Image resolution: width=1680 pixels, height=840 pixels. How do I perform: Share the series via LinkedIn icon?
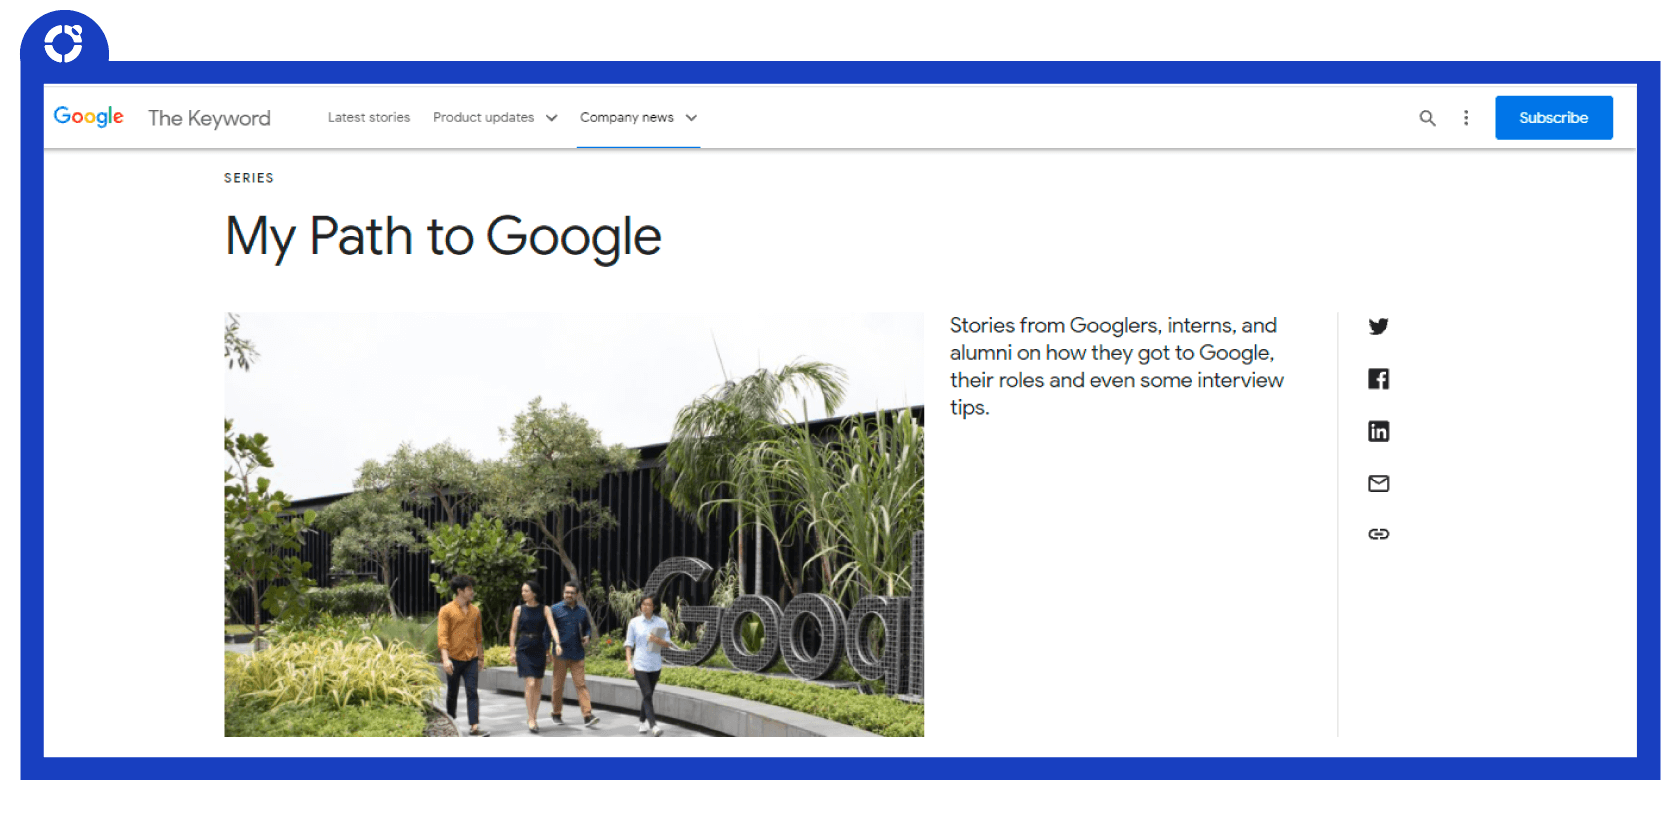1378,431
